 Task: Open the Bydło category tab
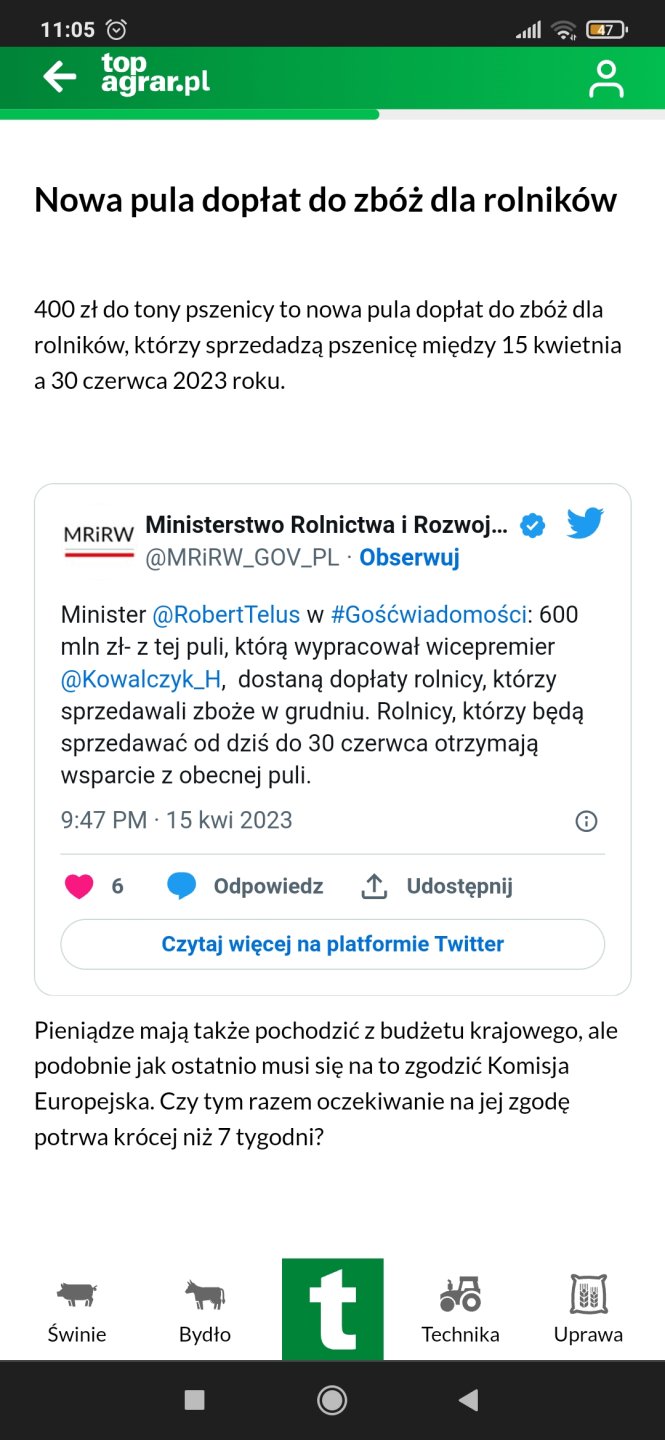tap(205, 1311)
